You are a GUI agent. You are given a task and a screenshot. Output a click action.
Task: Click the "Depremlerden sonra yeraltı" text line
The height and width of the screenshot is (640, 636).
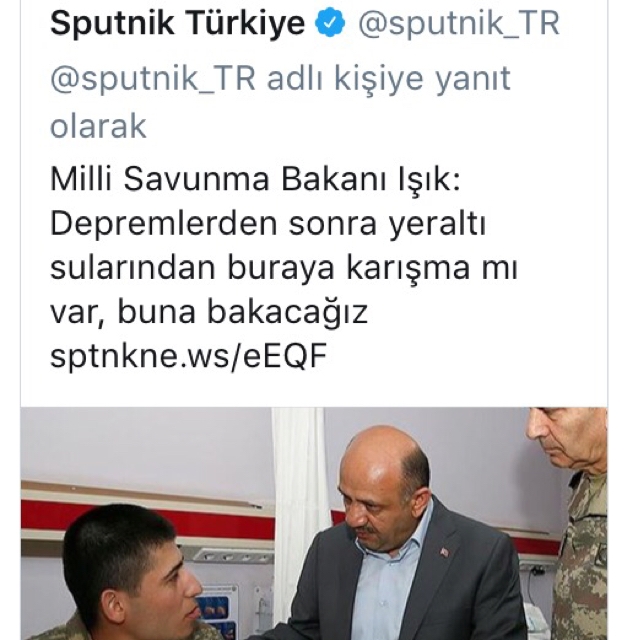coord(268,223)
